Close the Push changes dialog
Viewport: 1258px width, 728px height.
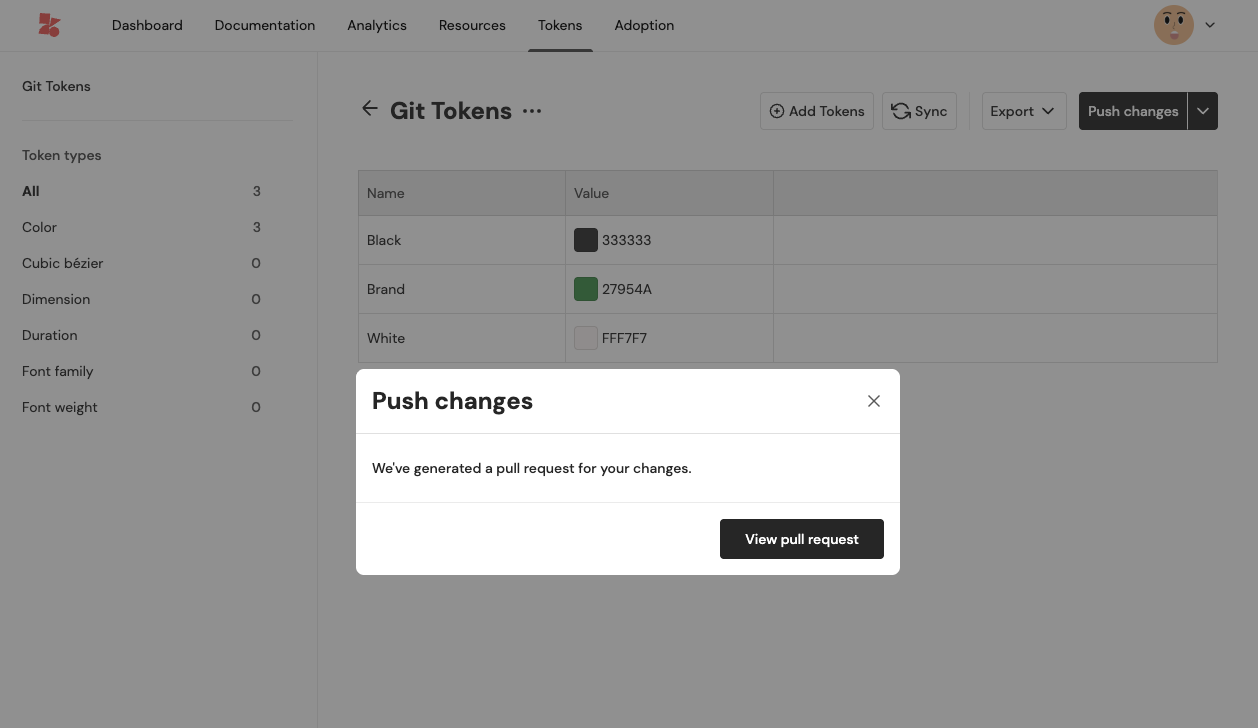coord(874,401)
